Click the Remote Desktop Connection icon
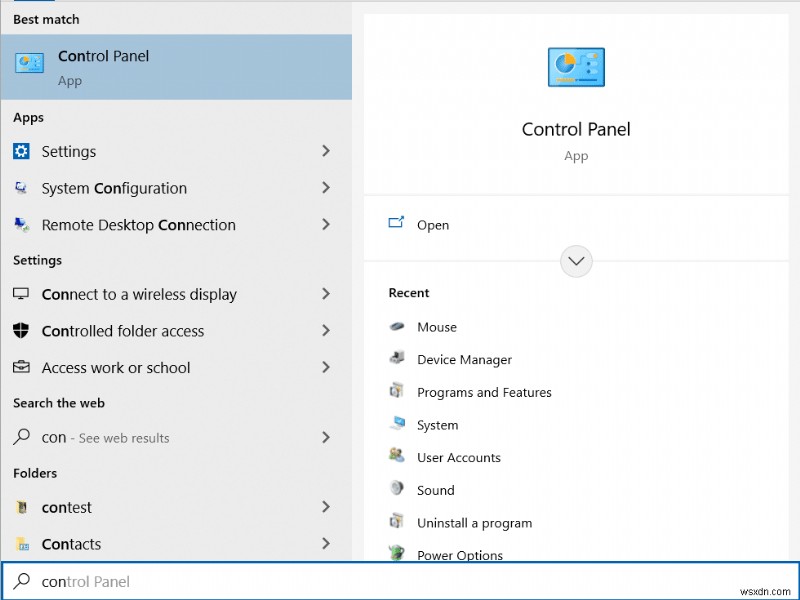The image size is (800, 600). pyautogui.click(x=22, y=225)
